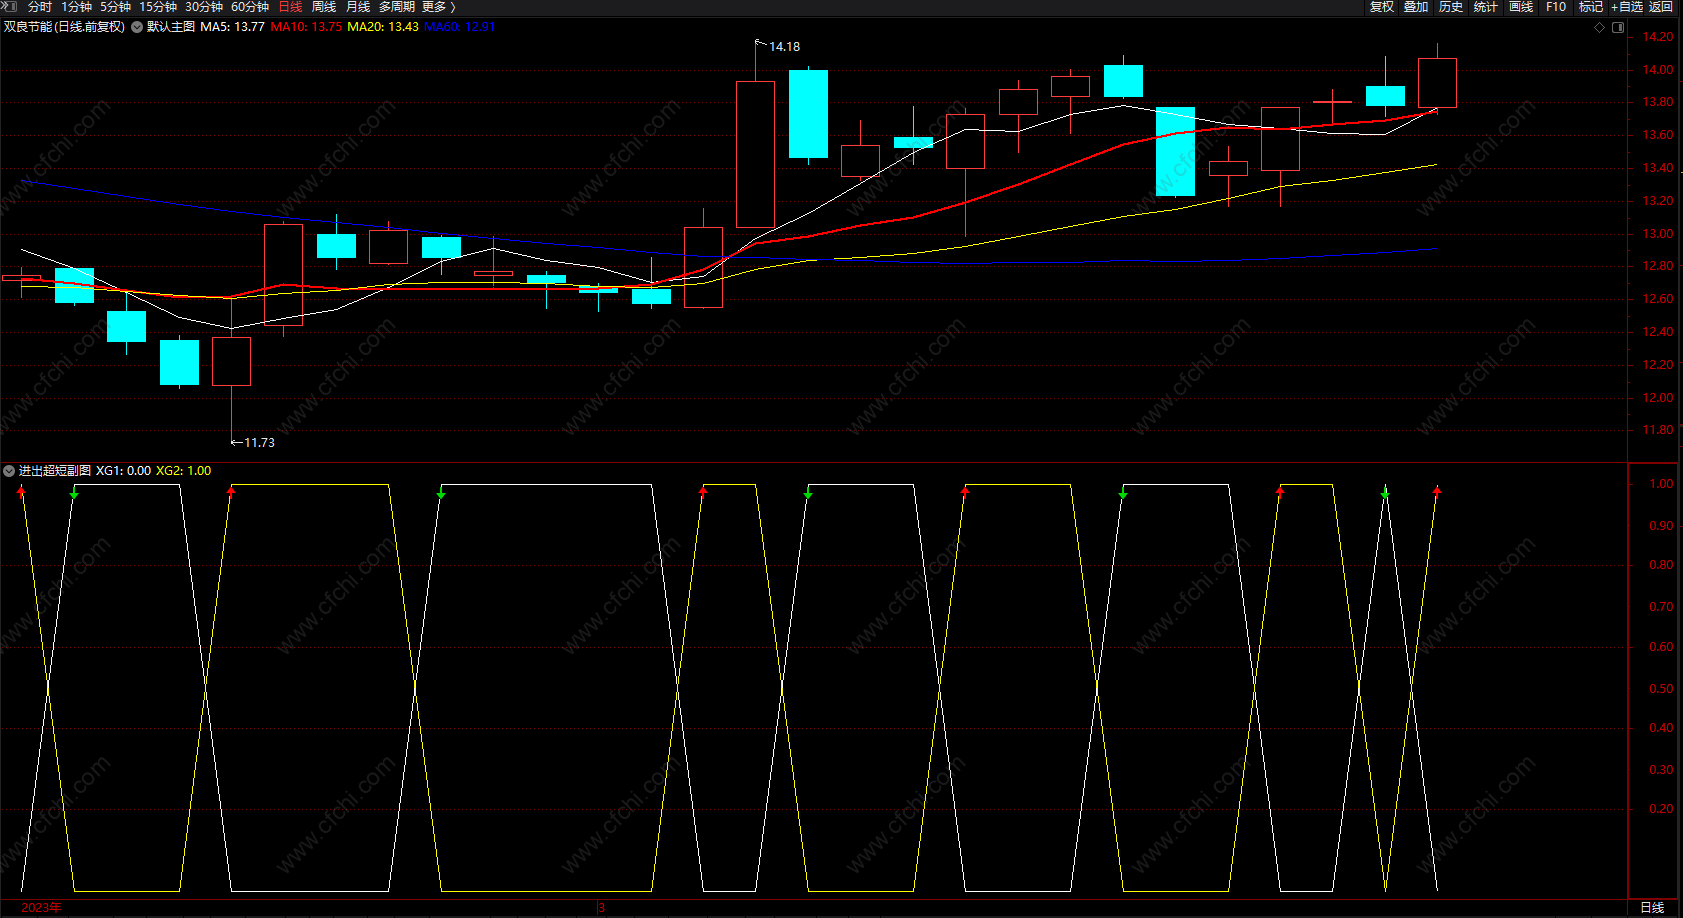Viewport: 1683px width, 918px height.
Task: Click the 13.00 price axis label
Action: tap(1657, 234)
